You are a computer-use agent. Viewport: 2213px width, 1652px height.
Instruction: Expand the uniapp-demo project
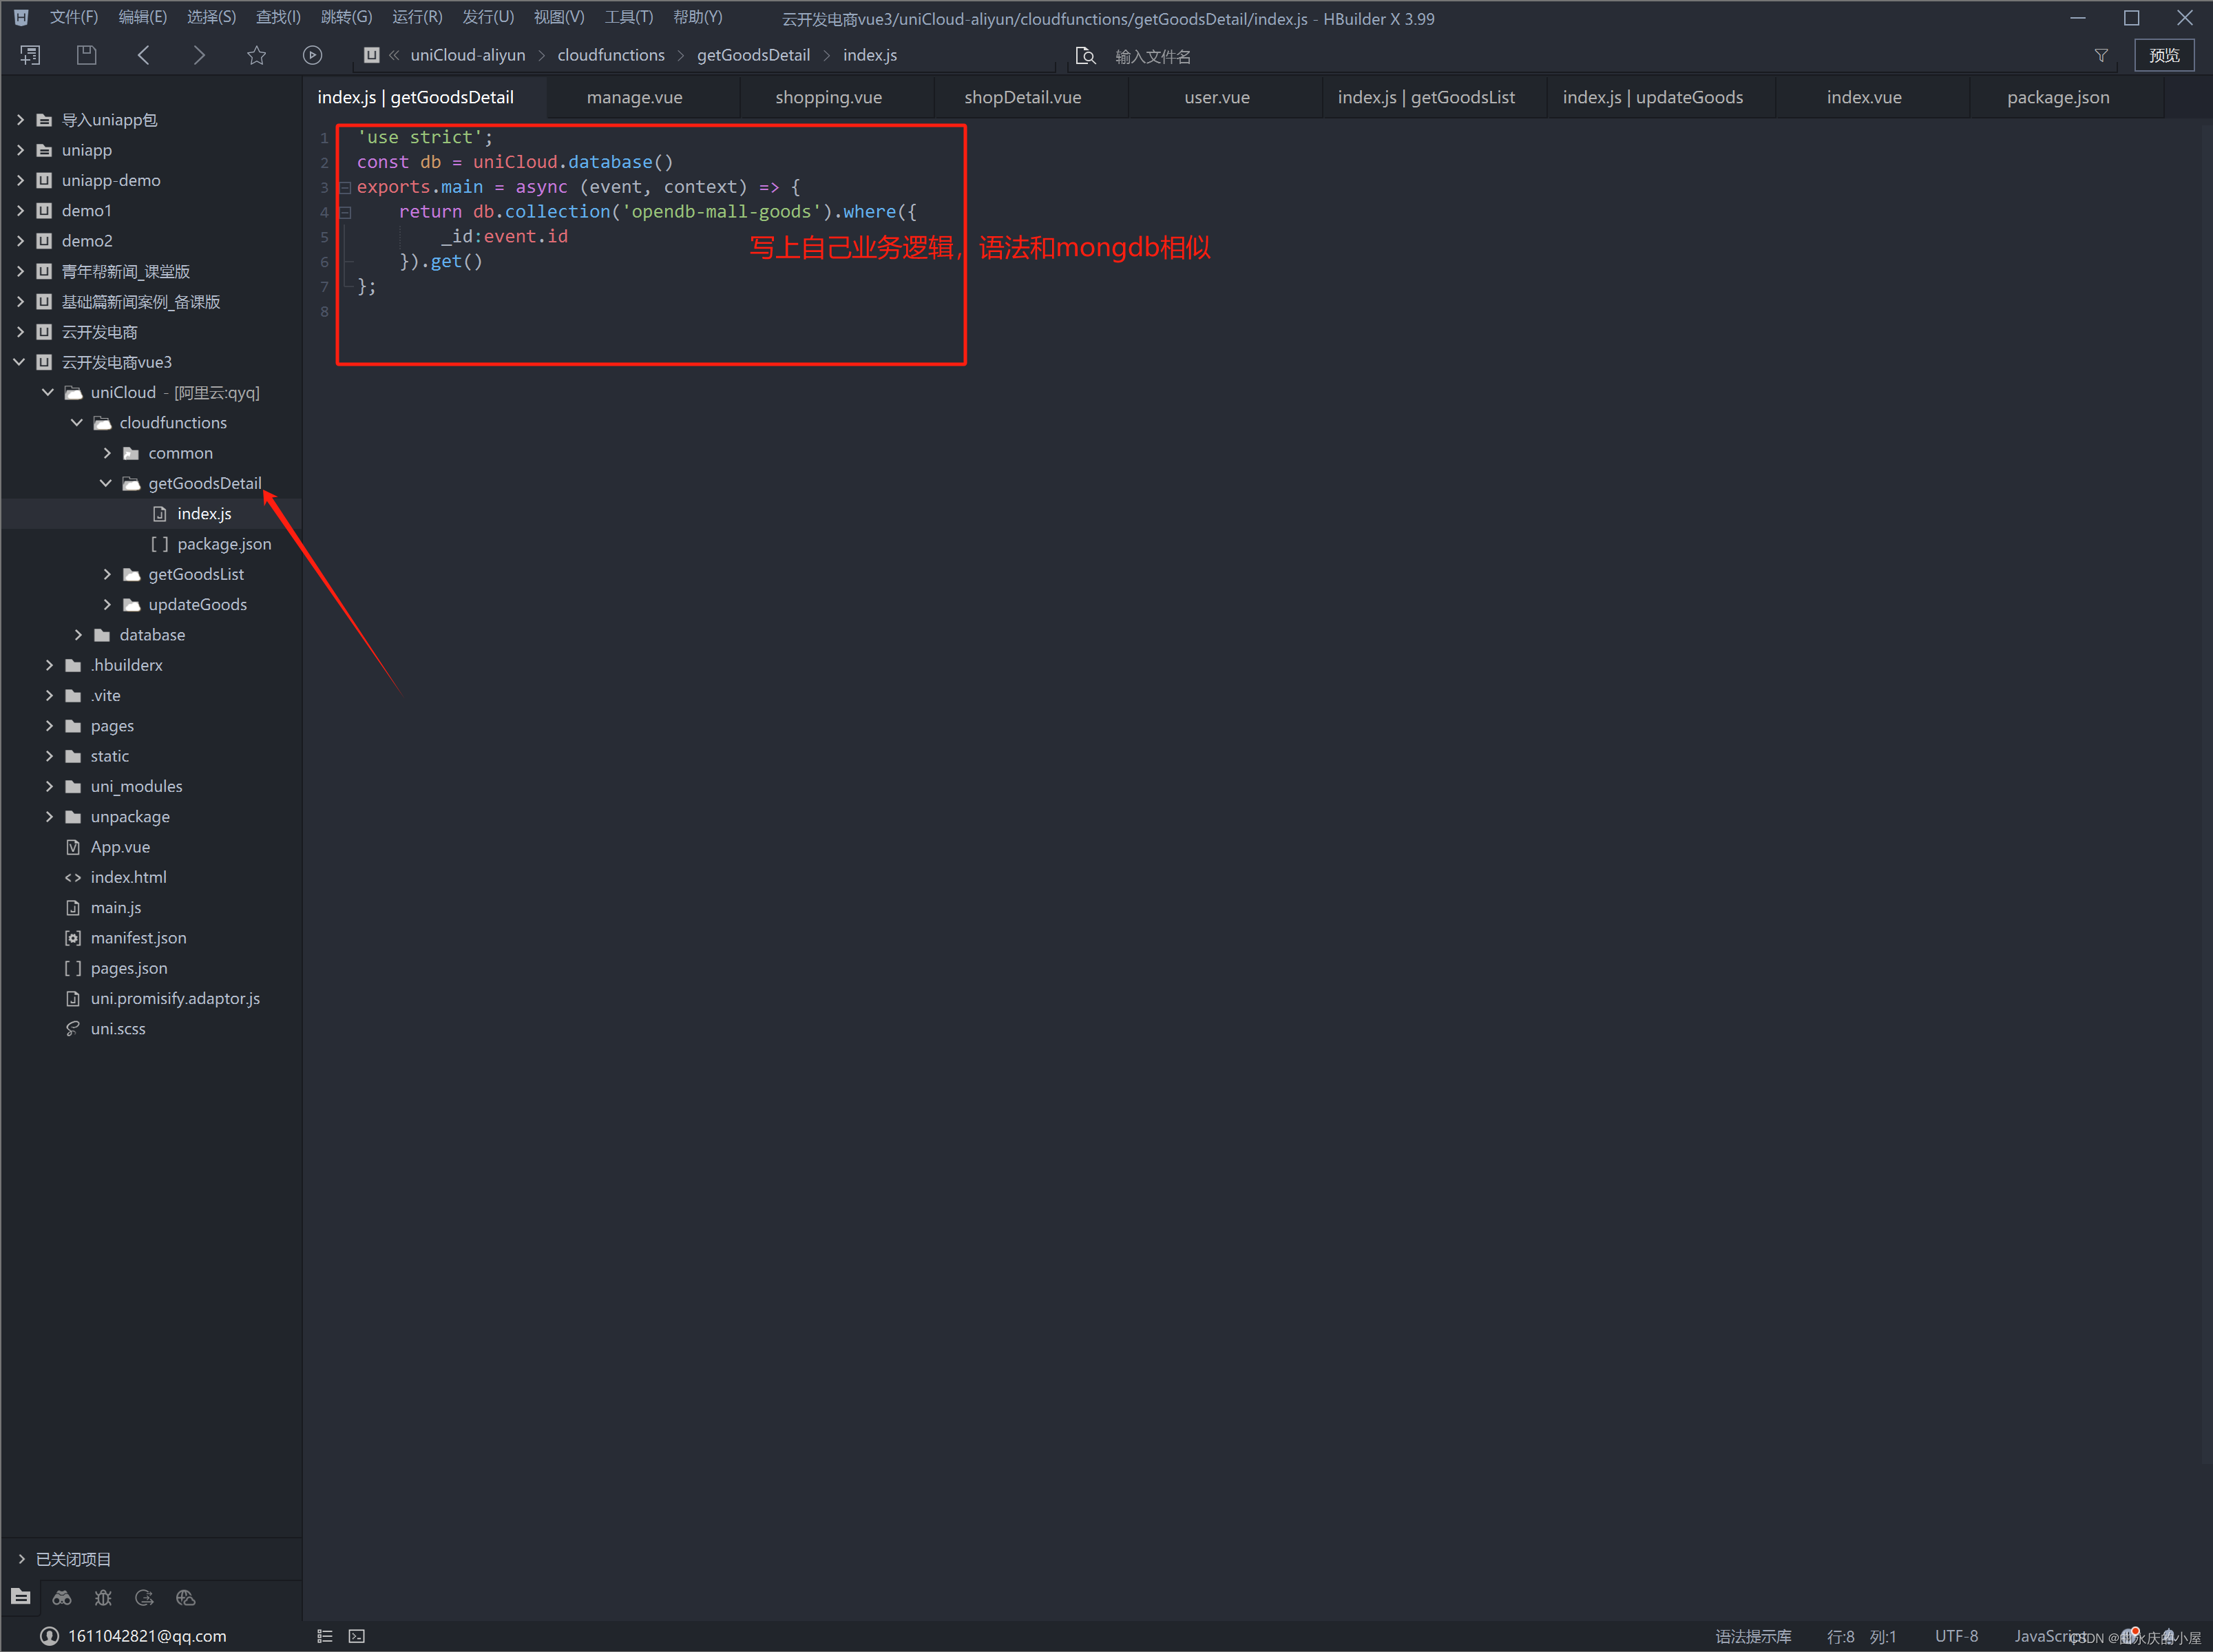coord(20,180)
